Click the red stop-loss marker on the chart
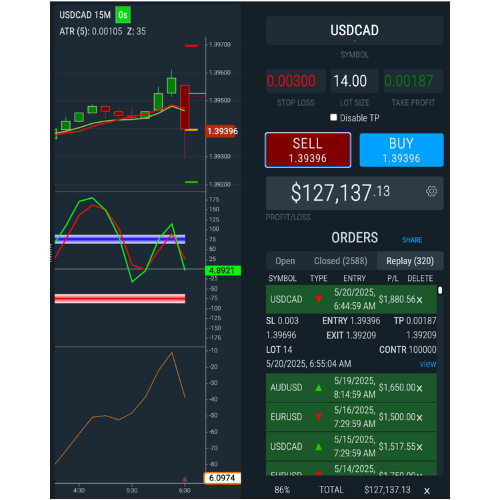This screenshot has height=500, width=500. (191, 46)
